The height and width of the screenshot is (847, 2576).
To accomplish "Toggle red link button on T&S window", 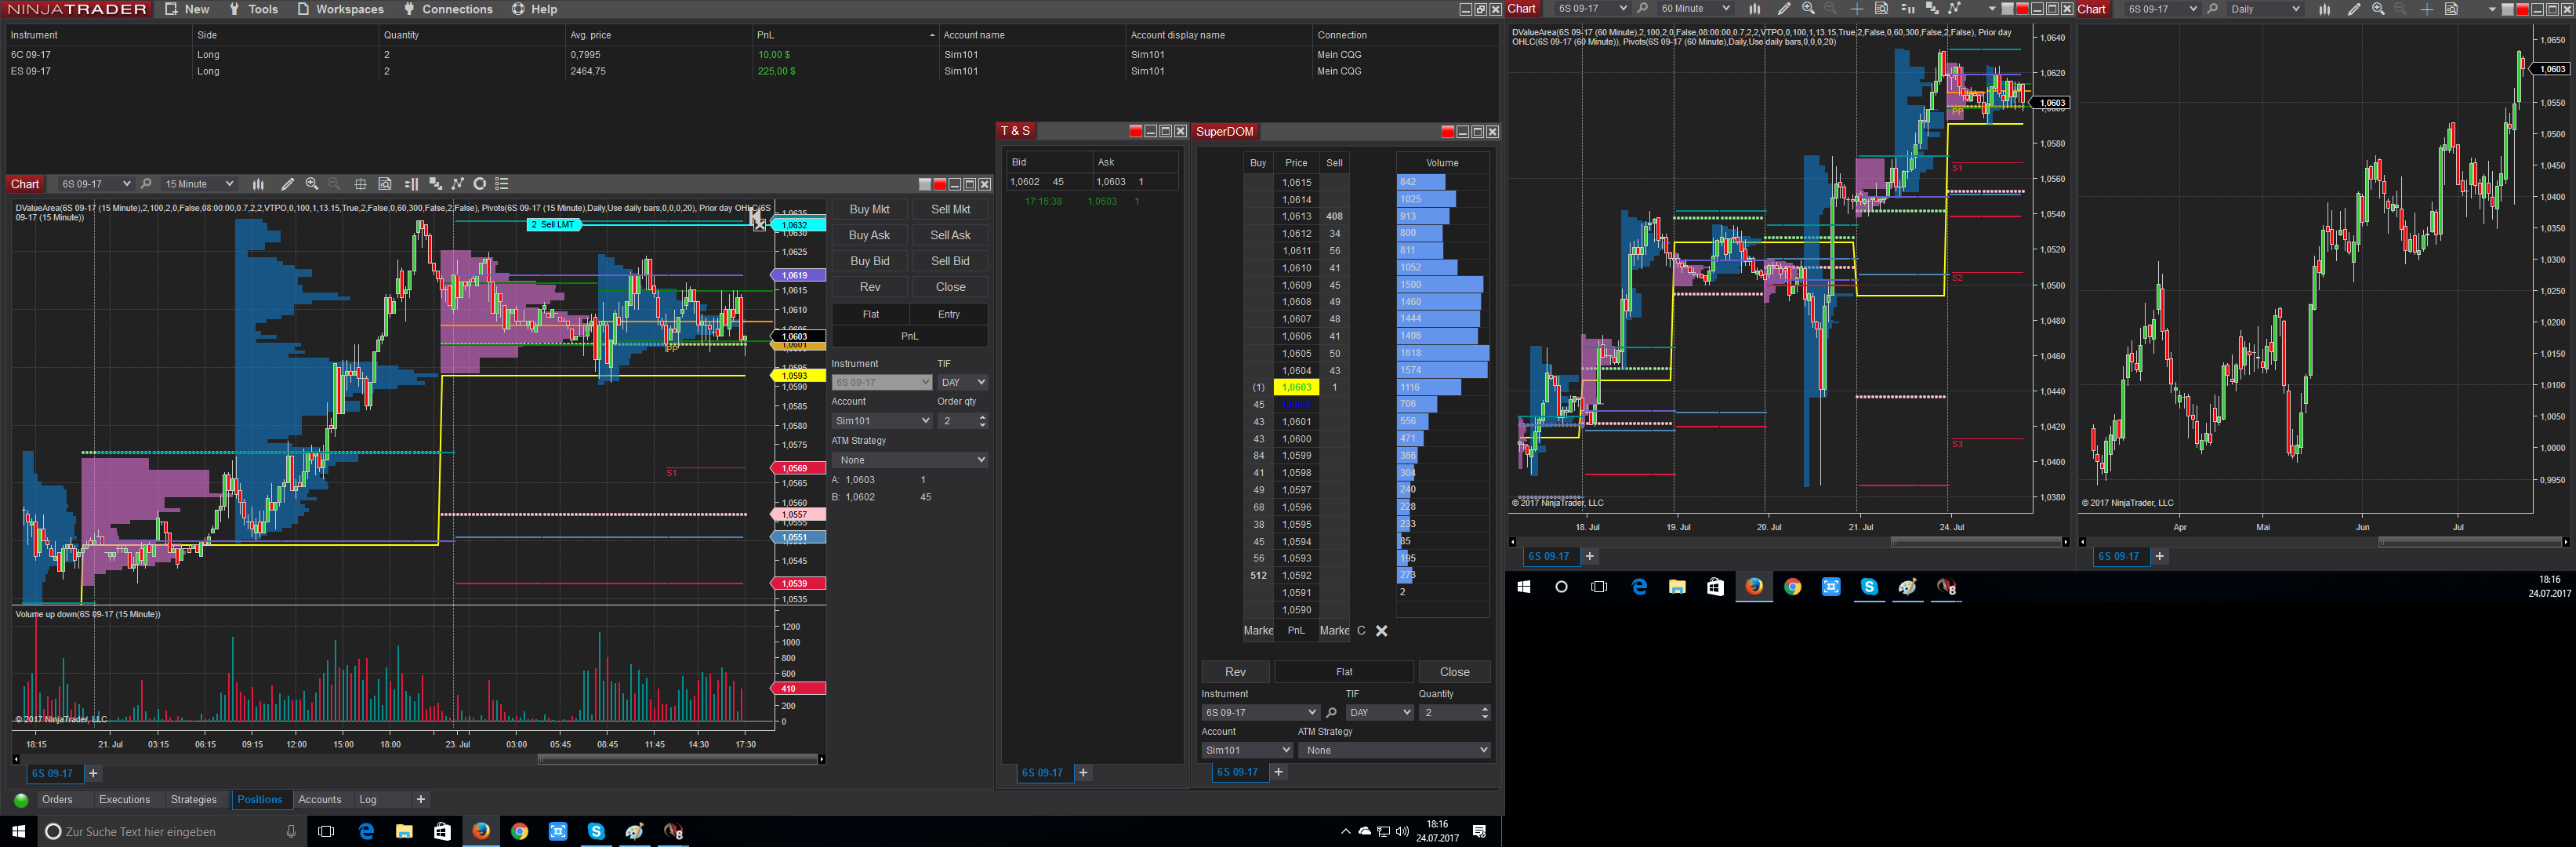I will [1135, 131].
